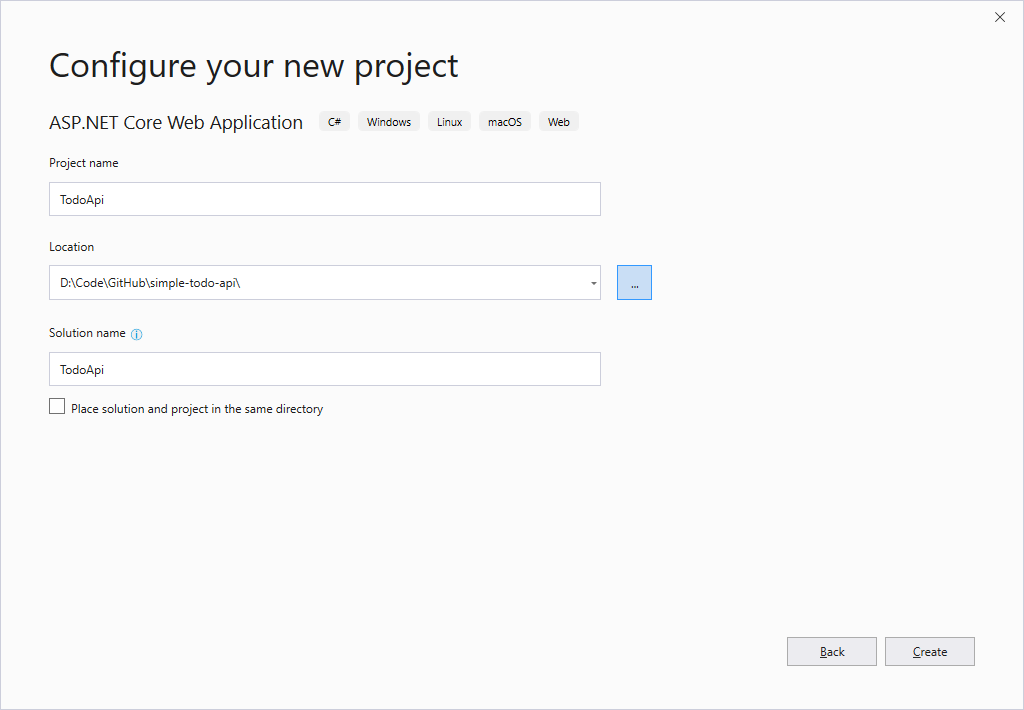Click inside the Location path combo box
Screen dimensions: 1024x710
click(x=310, y=283)
